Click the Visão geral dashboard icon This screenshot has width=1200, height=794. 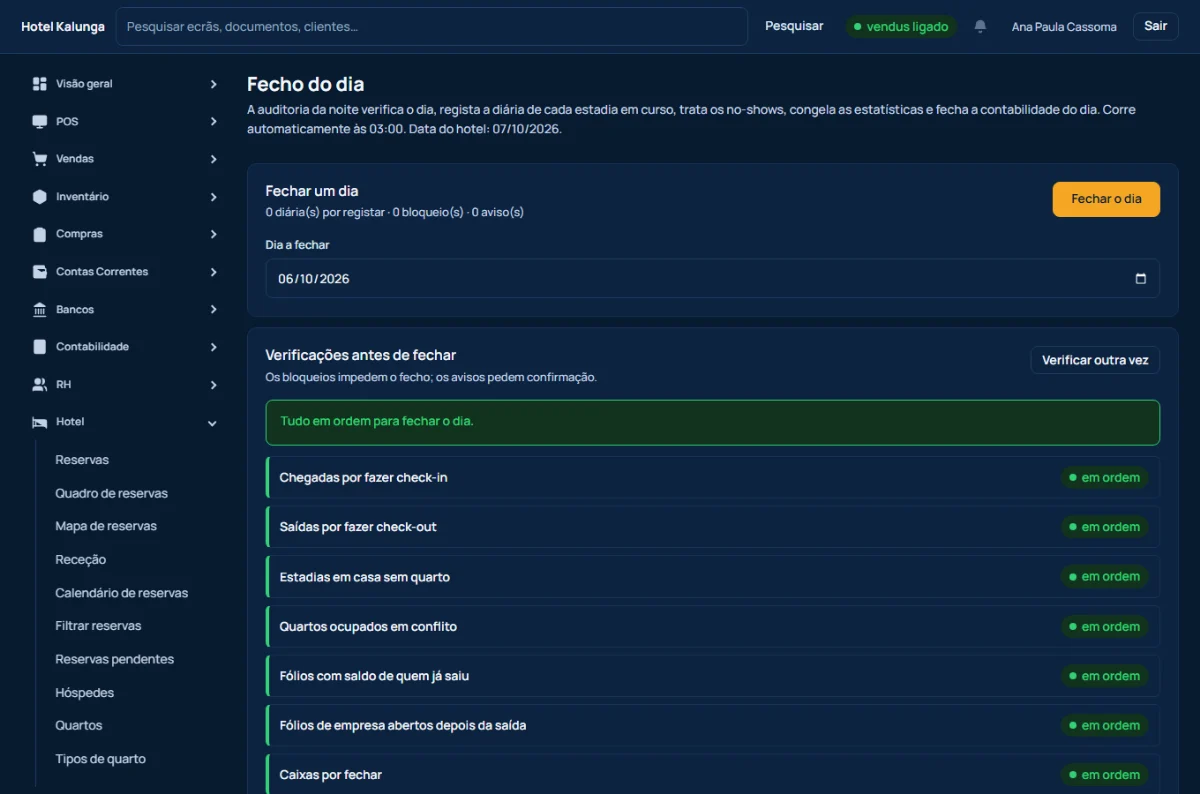pyautogui.click(x=39, y=84)
